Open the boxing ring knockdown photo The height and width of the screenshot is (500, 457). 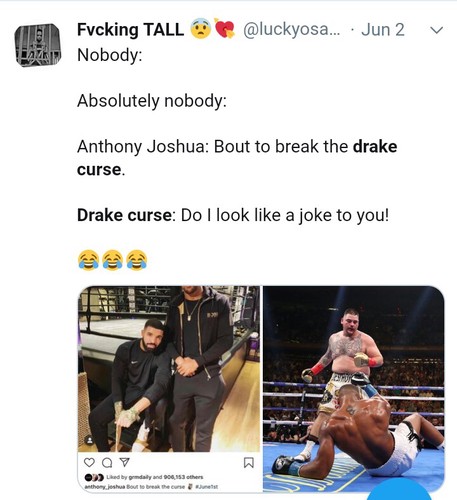point(354,389)
